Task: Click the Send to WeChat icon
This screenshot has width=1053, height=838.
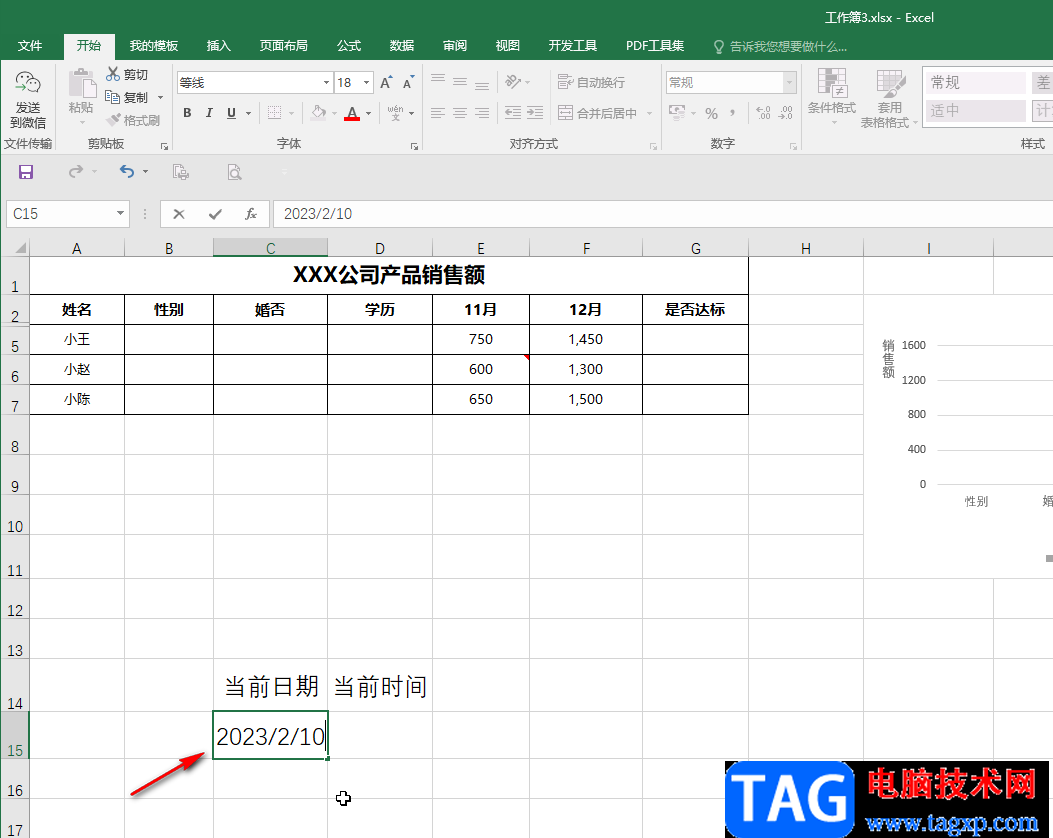Action: [28, 100]
